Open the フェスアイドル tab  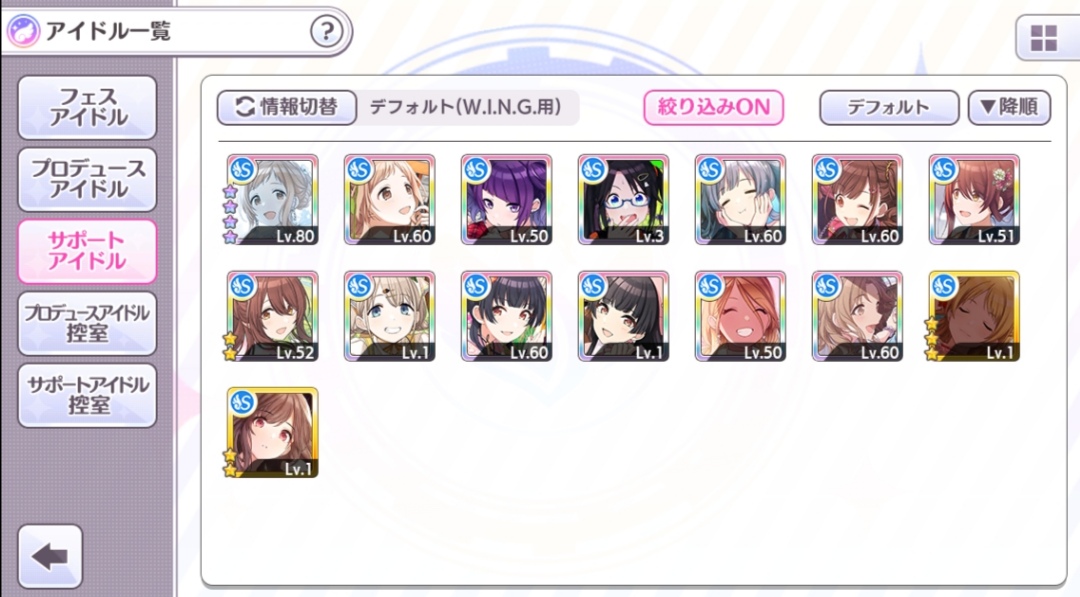coord(87,107)
